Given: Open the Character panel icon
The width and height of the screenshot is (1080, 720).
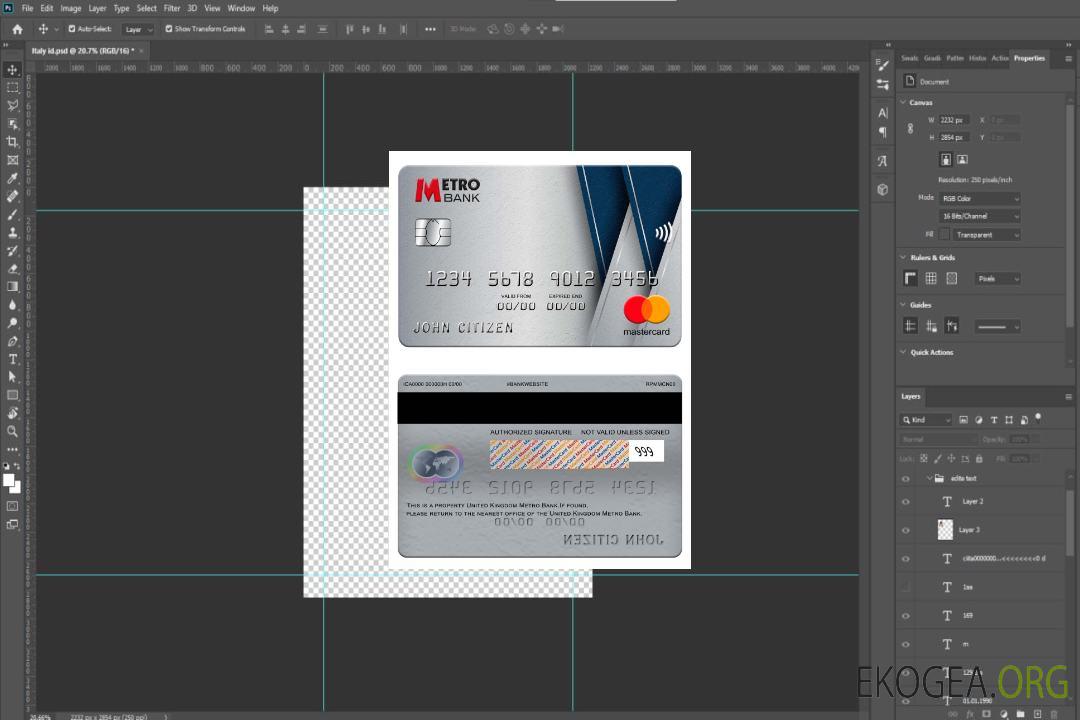Looking at the screenshot, I should (883, 113).
